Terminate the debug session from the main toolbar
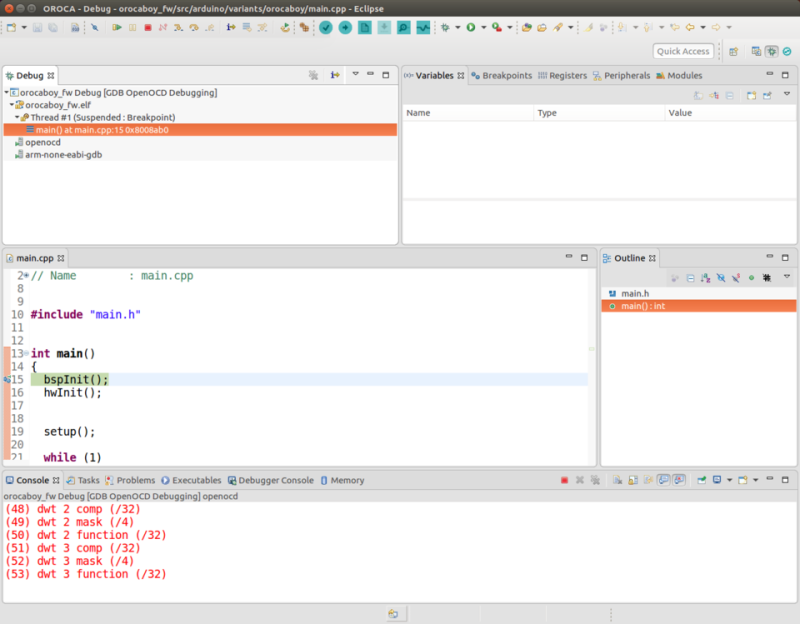 click(148, 28)
